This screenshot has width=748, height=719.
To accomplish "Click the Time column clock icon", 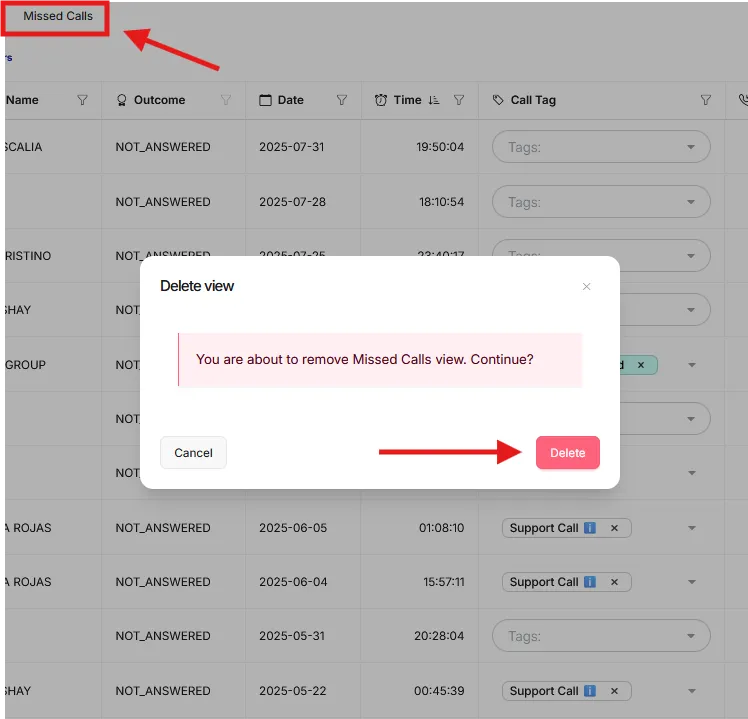I will click(381, 100).
